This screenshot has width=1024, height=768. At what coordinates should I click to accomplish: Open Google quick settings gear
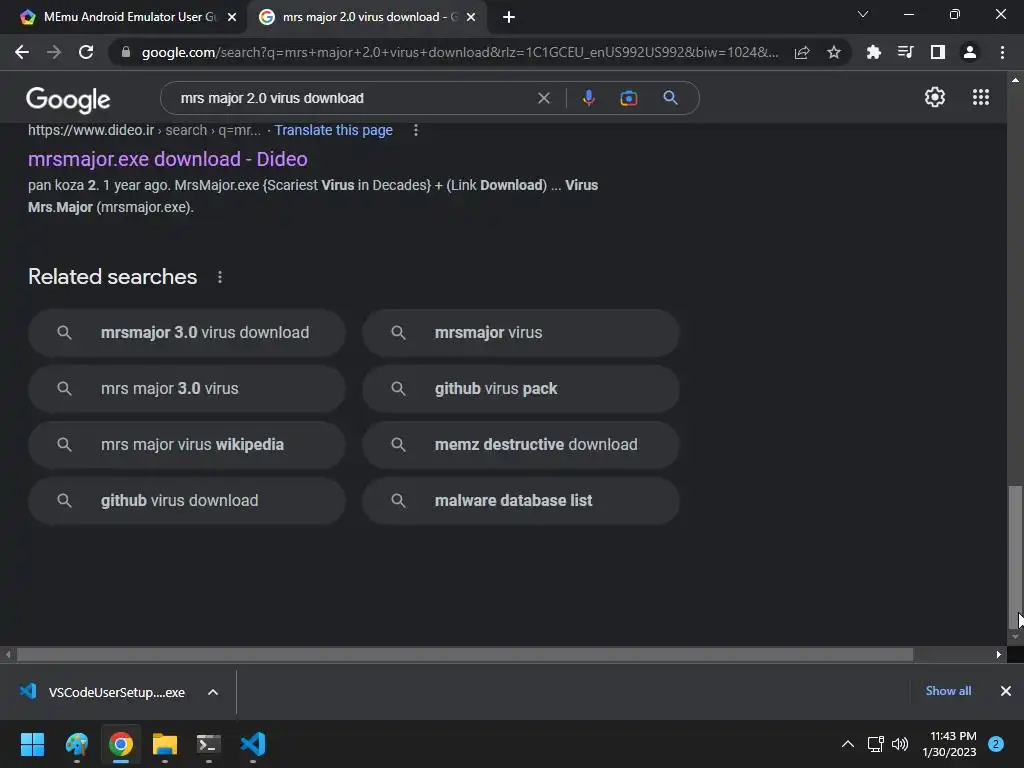pyautogui.click(x=935, y=97)
